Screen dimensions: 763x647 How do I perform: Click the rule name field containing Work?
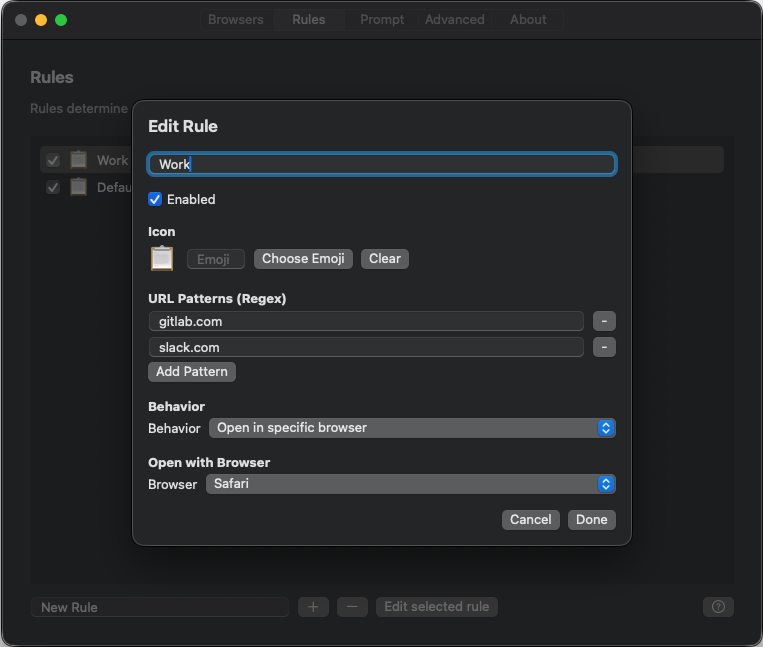pyautogui.click(x=382, y=164)
